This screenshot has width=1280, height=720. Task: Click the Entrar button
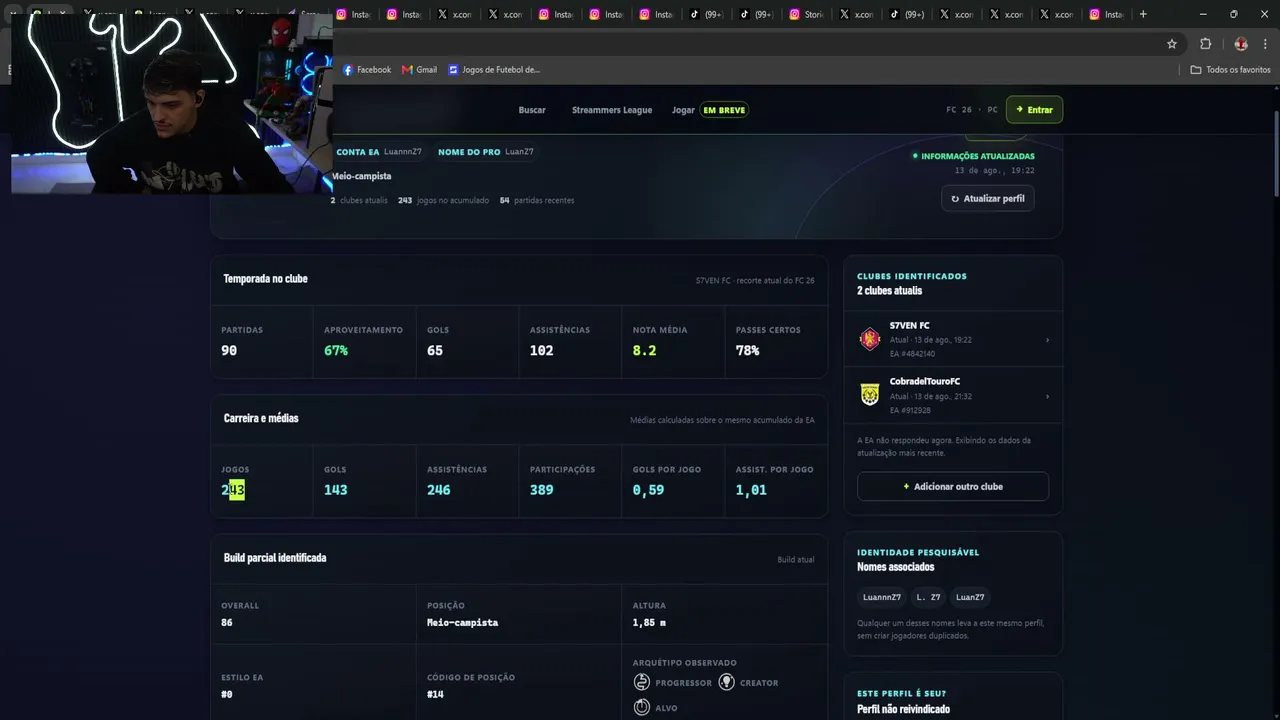[x=1034, y=110]
